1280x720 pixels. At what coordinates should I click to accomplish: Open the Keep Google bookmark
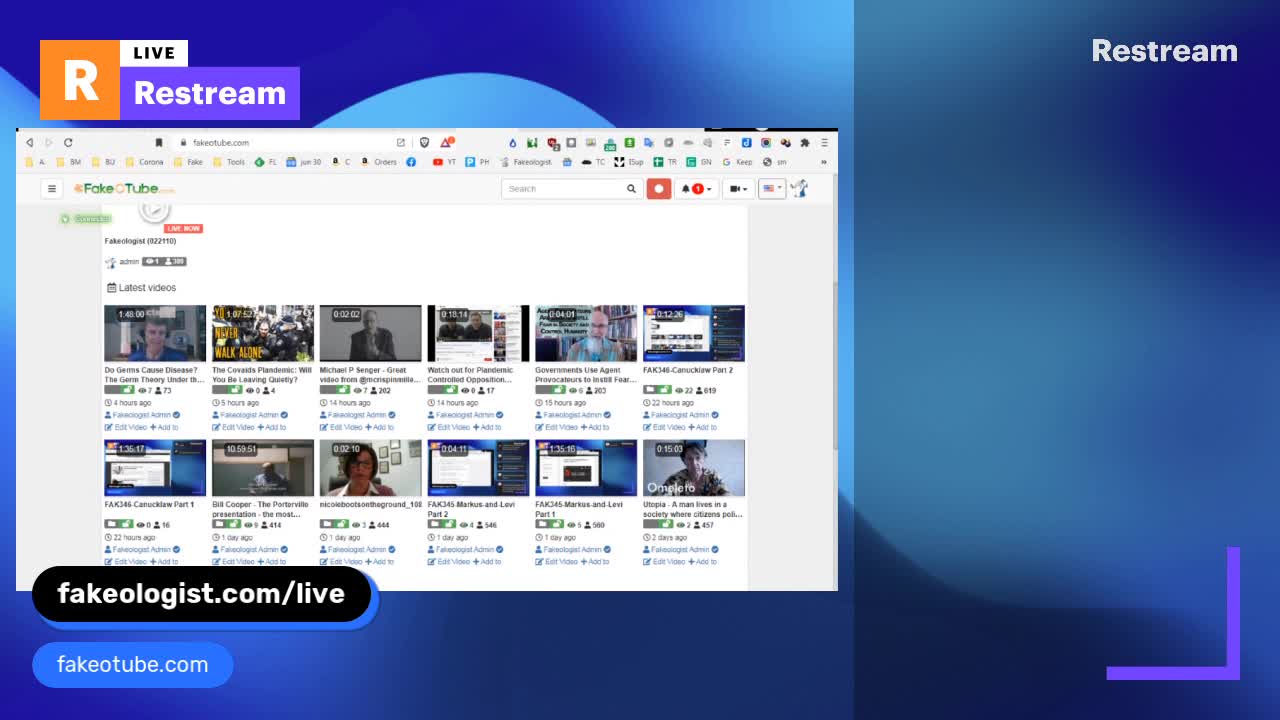[x=738, y=162]
